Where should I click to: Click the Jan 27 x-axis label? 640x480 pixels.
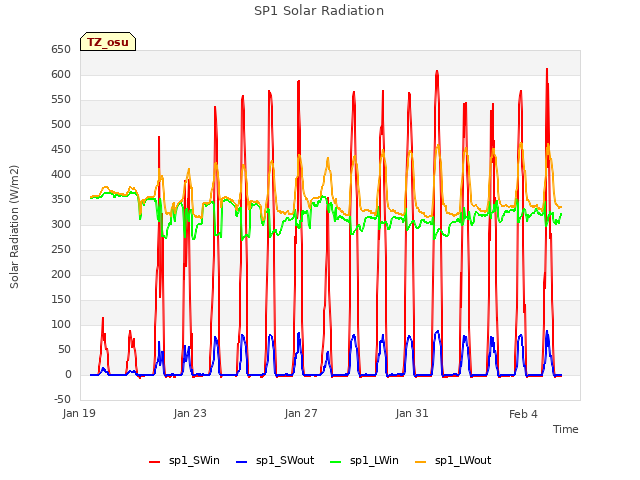pyautogui.click(x=301, y=413)
